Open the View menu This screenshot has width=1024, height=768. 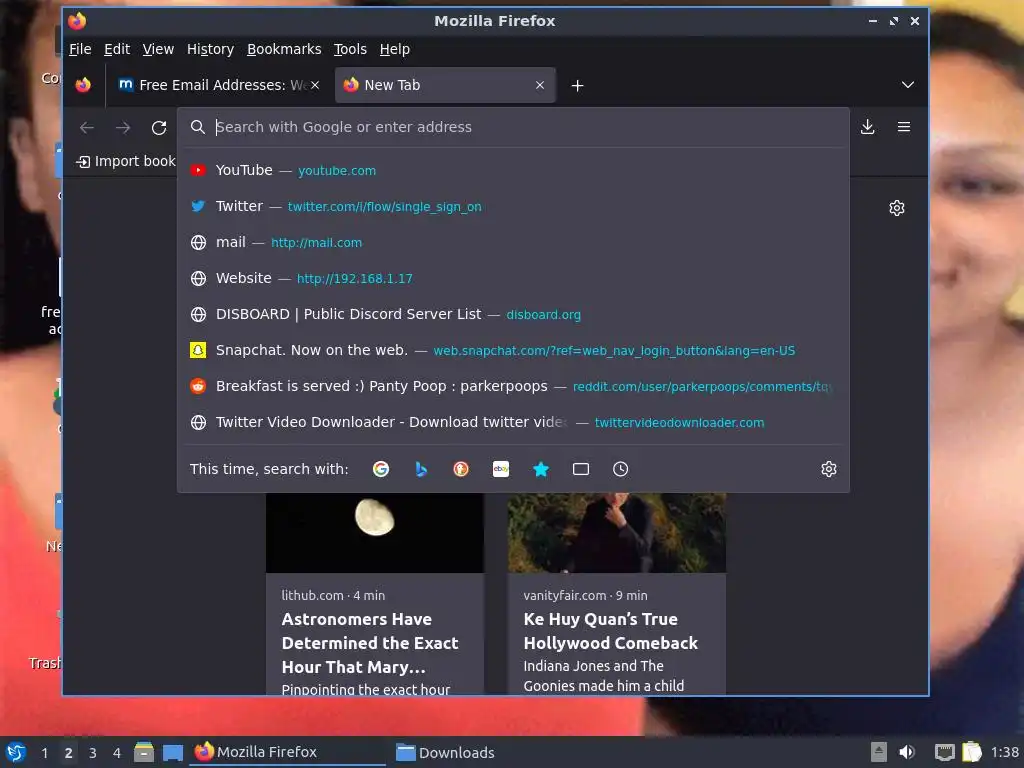(x=158, y=50)
